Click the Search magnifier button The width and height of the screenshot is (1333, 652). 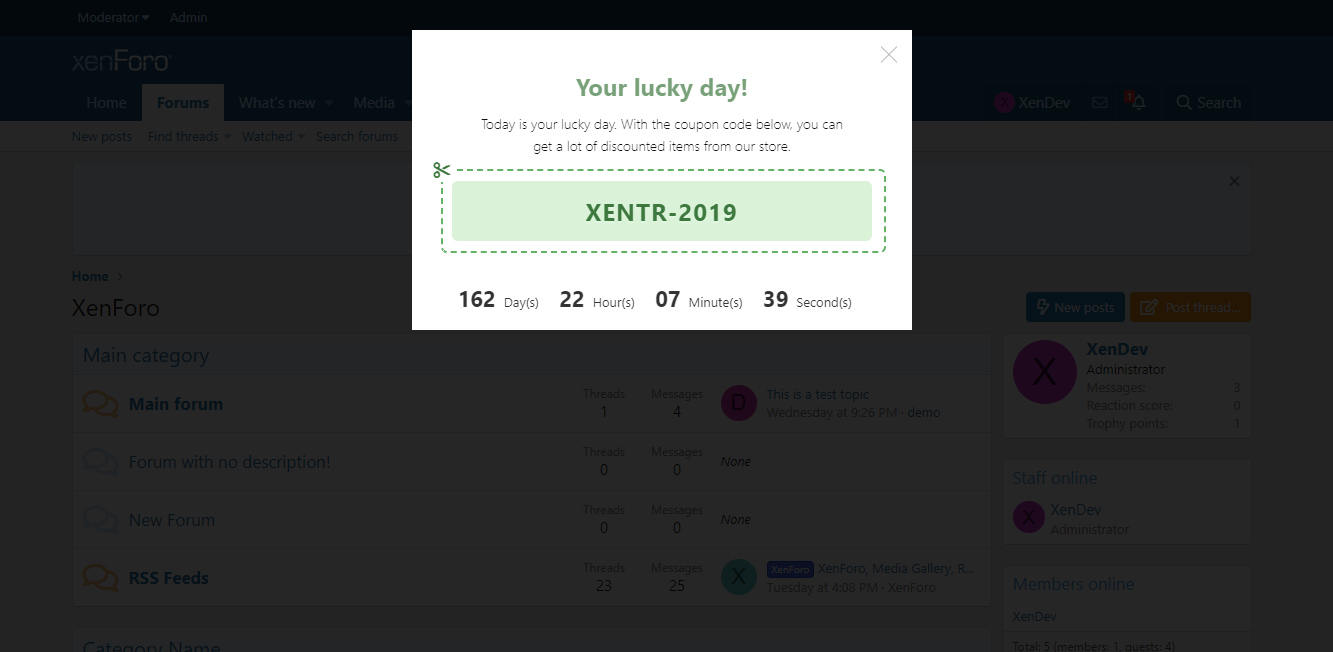[1208, 103]
